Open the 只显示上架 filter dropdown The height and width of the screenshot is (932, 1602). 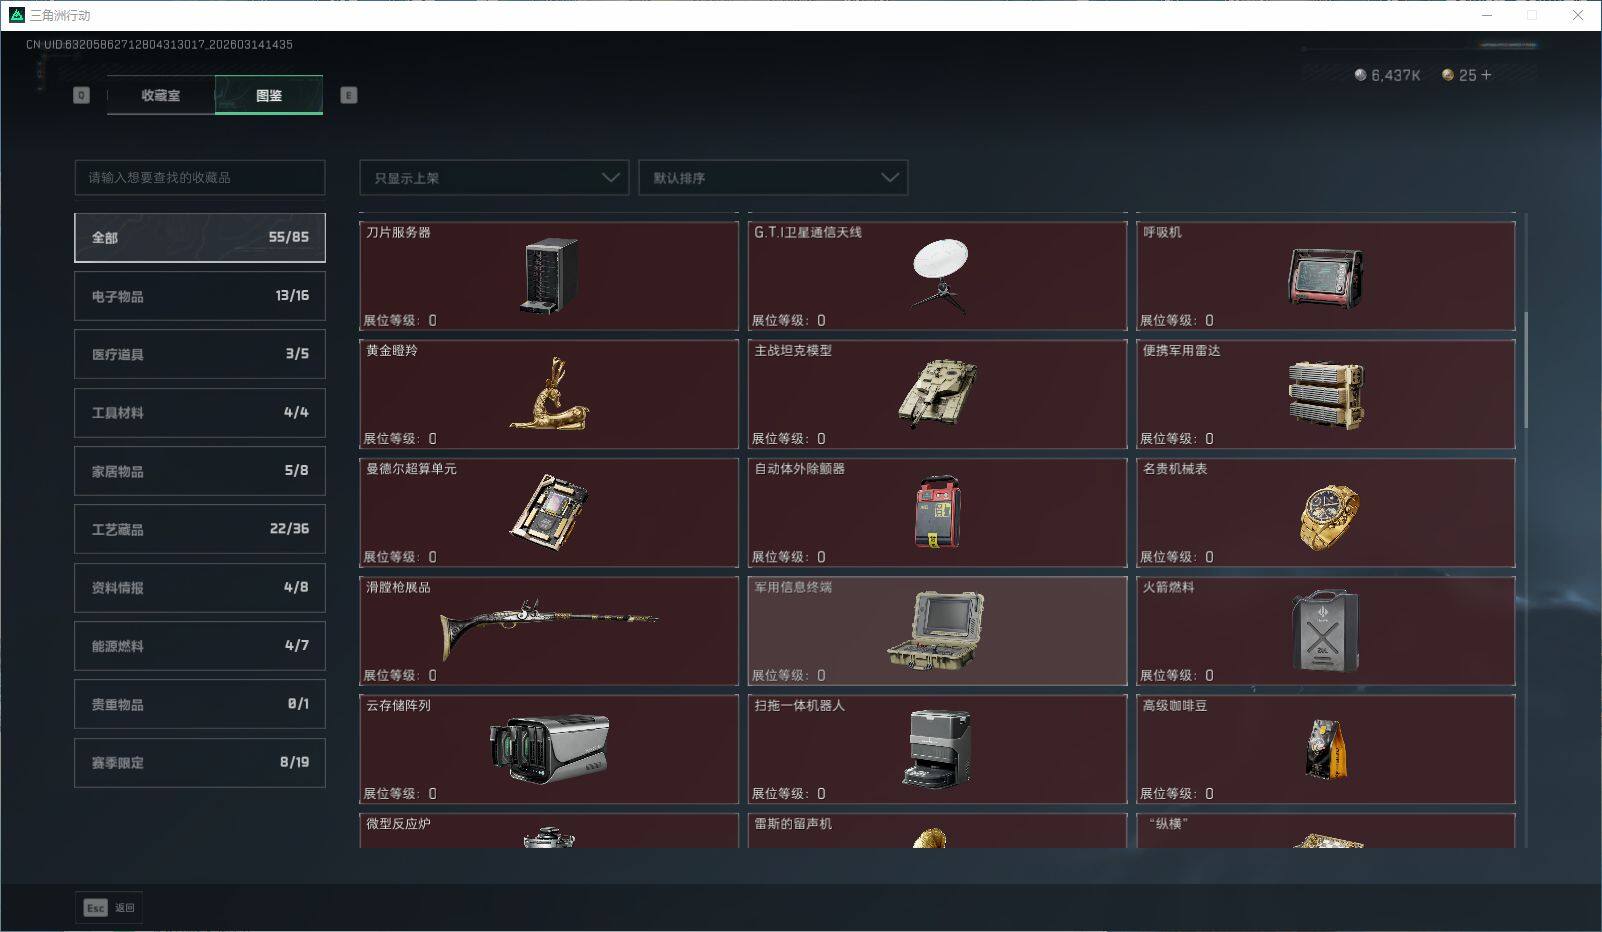[x=493, y=177]
